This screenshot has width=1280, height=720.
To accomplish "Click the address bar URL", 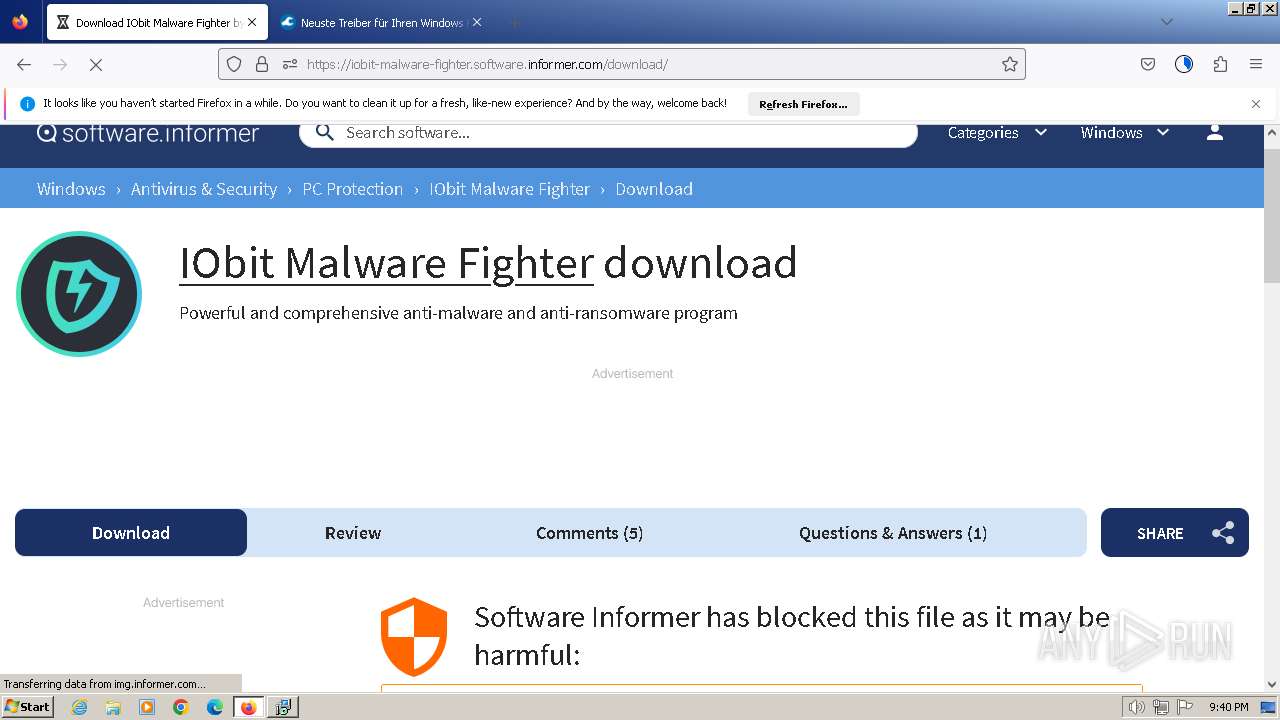I will click(x=487, y=64).
